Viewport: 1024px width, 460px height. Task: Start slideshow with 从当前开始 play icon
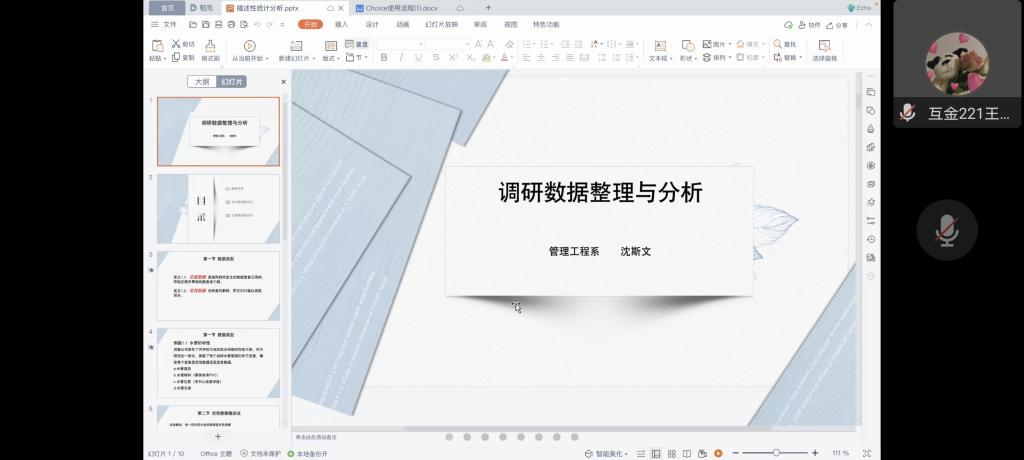(x=249, y=46)
